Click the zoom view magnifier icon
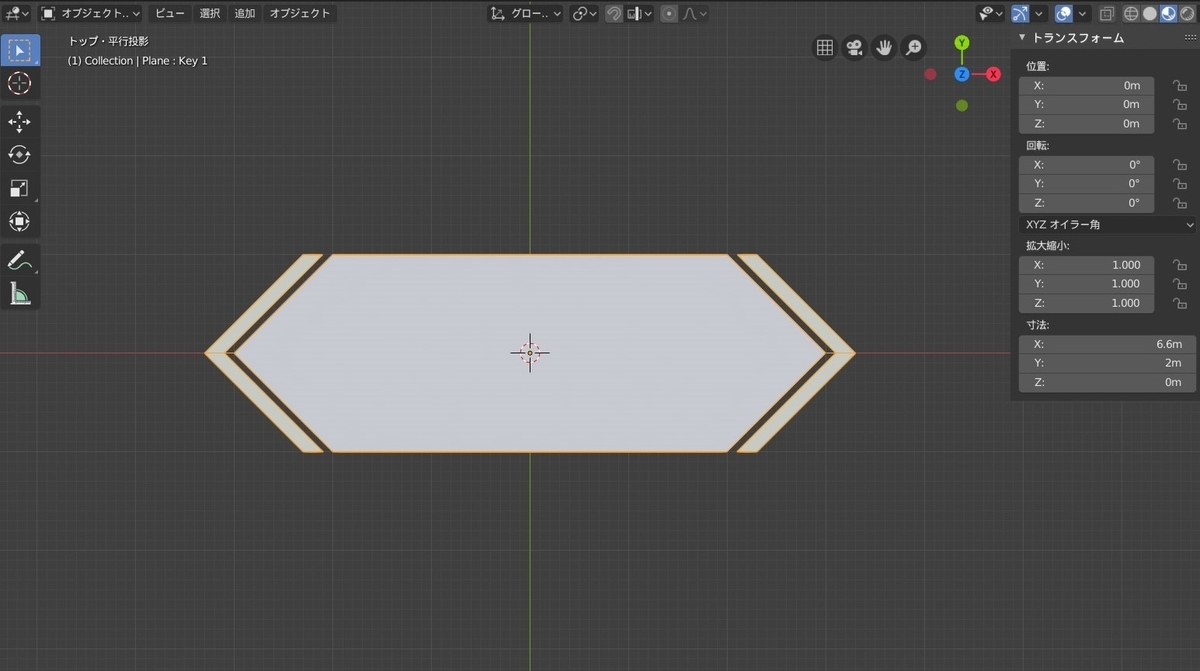 coord(913,47)
